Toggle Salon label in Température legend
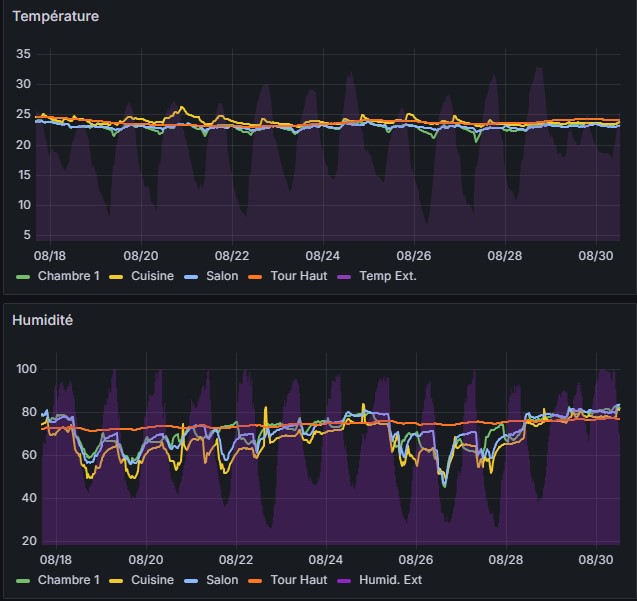This screenshot has width=637, height=601. pyautogui.click(x=221, y=276)
